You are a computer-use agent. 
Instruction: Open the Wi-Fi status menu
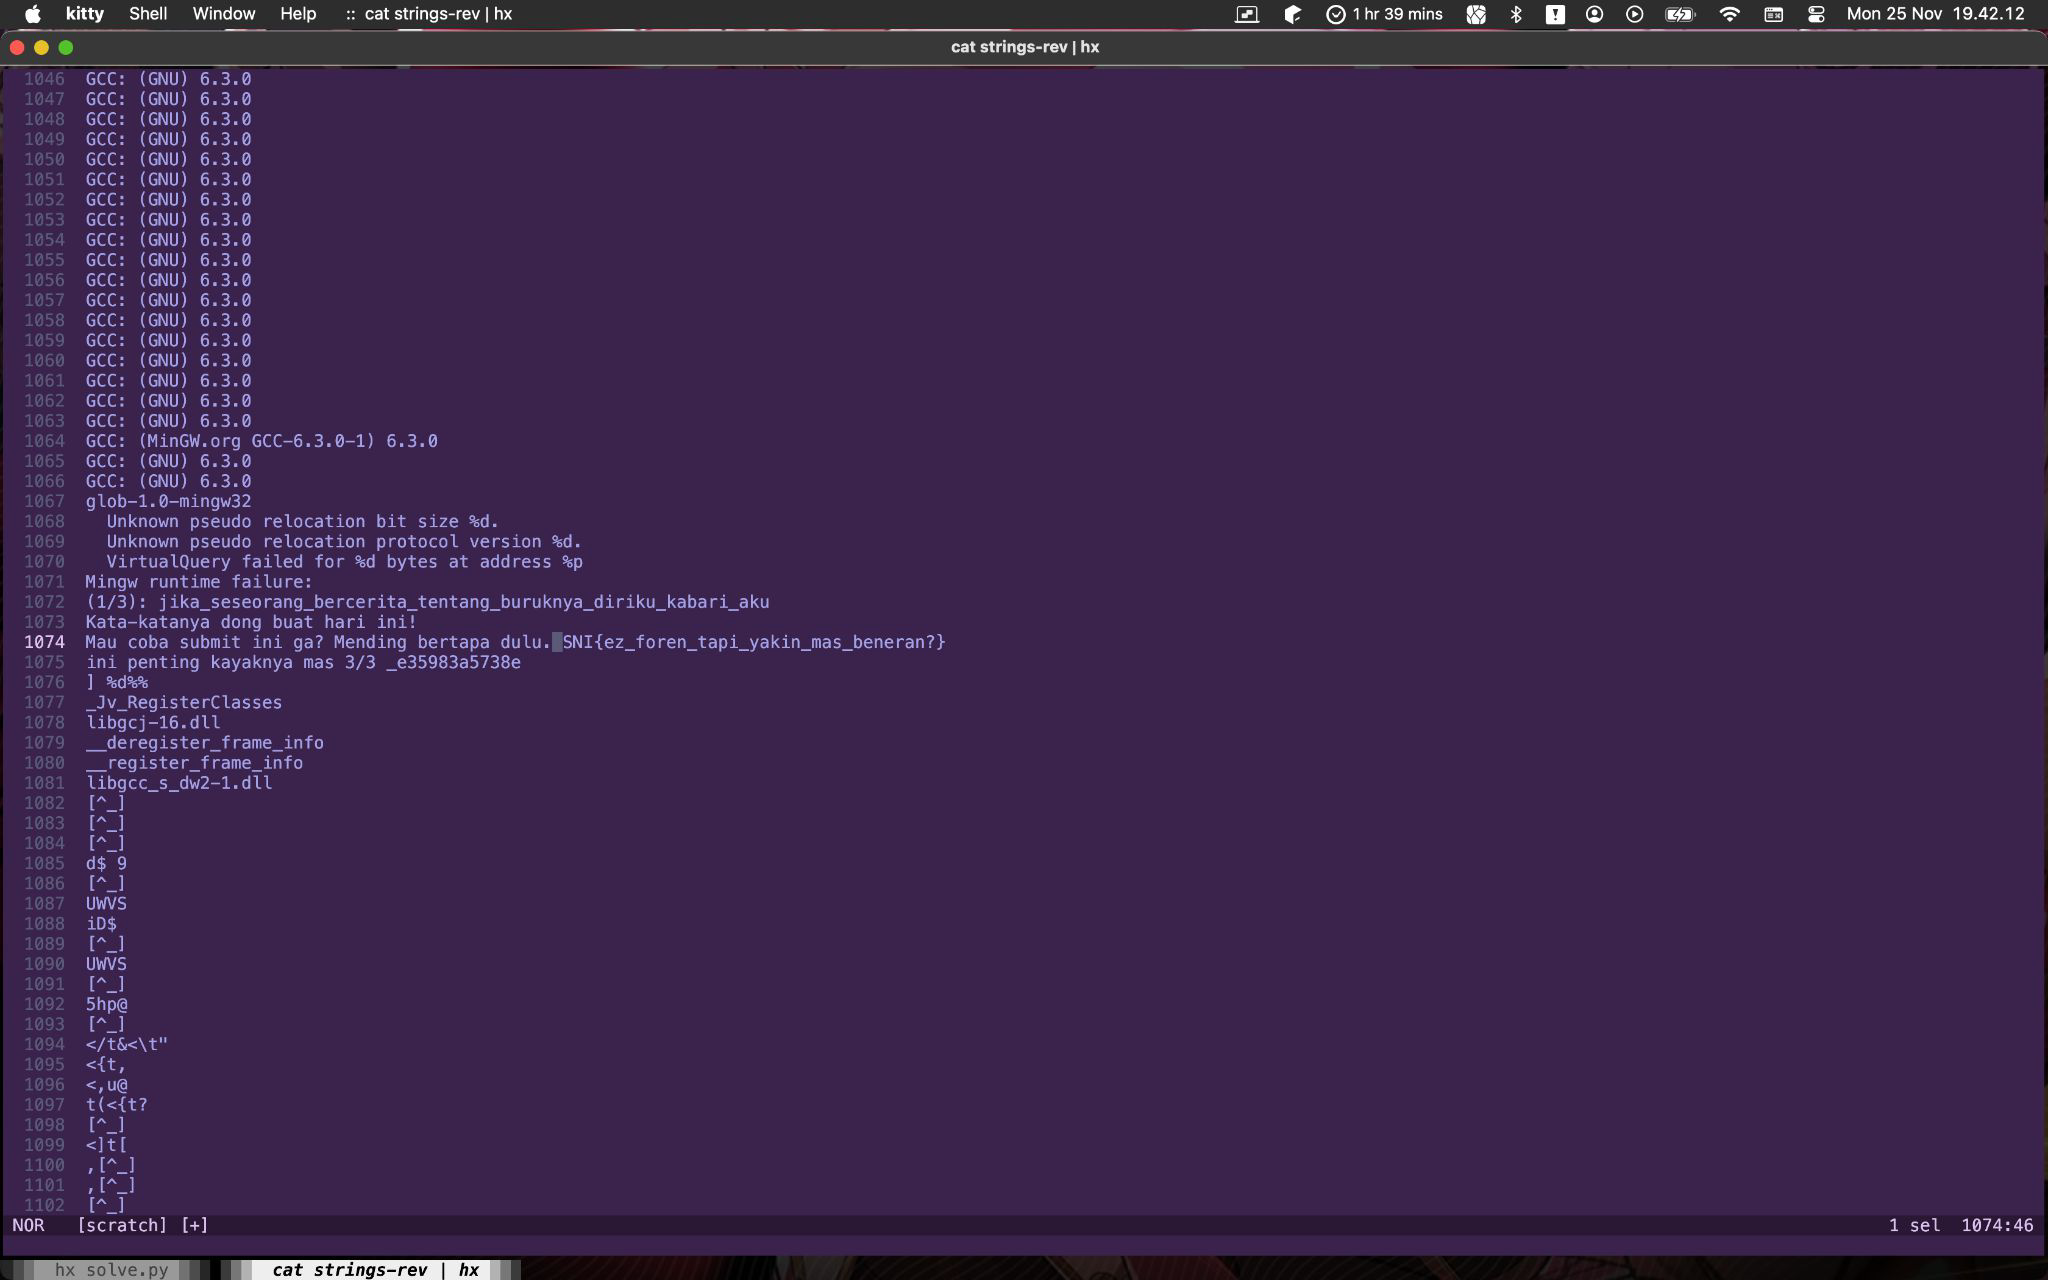[1729, 14]
